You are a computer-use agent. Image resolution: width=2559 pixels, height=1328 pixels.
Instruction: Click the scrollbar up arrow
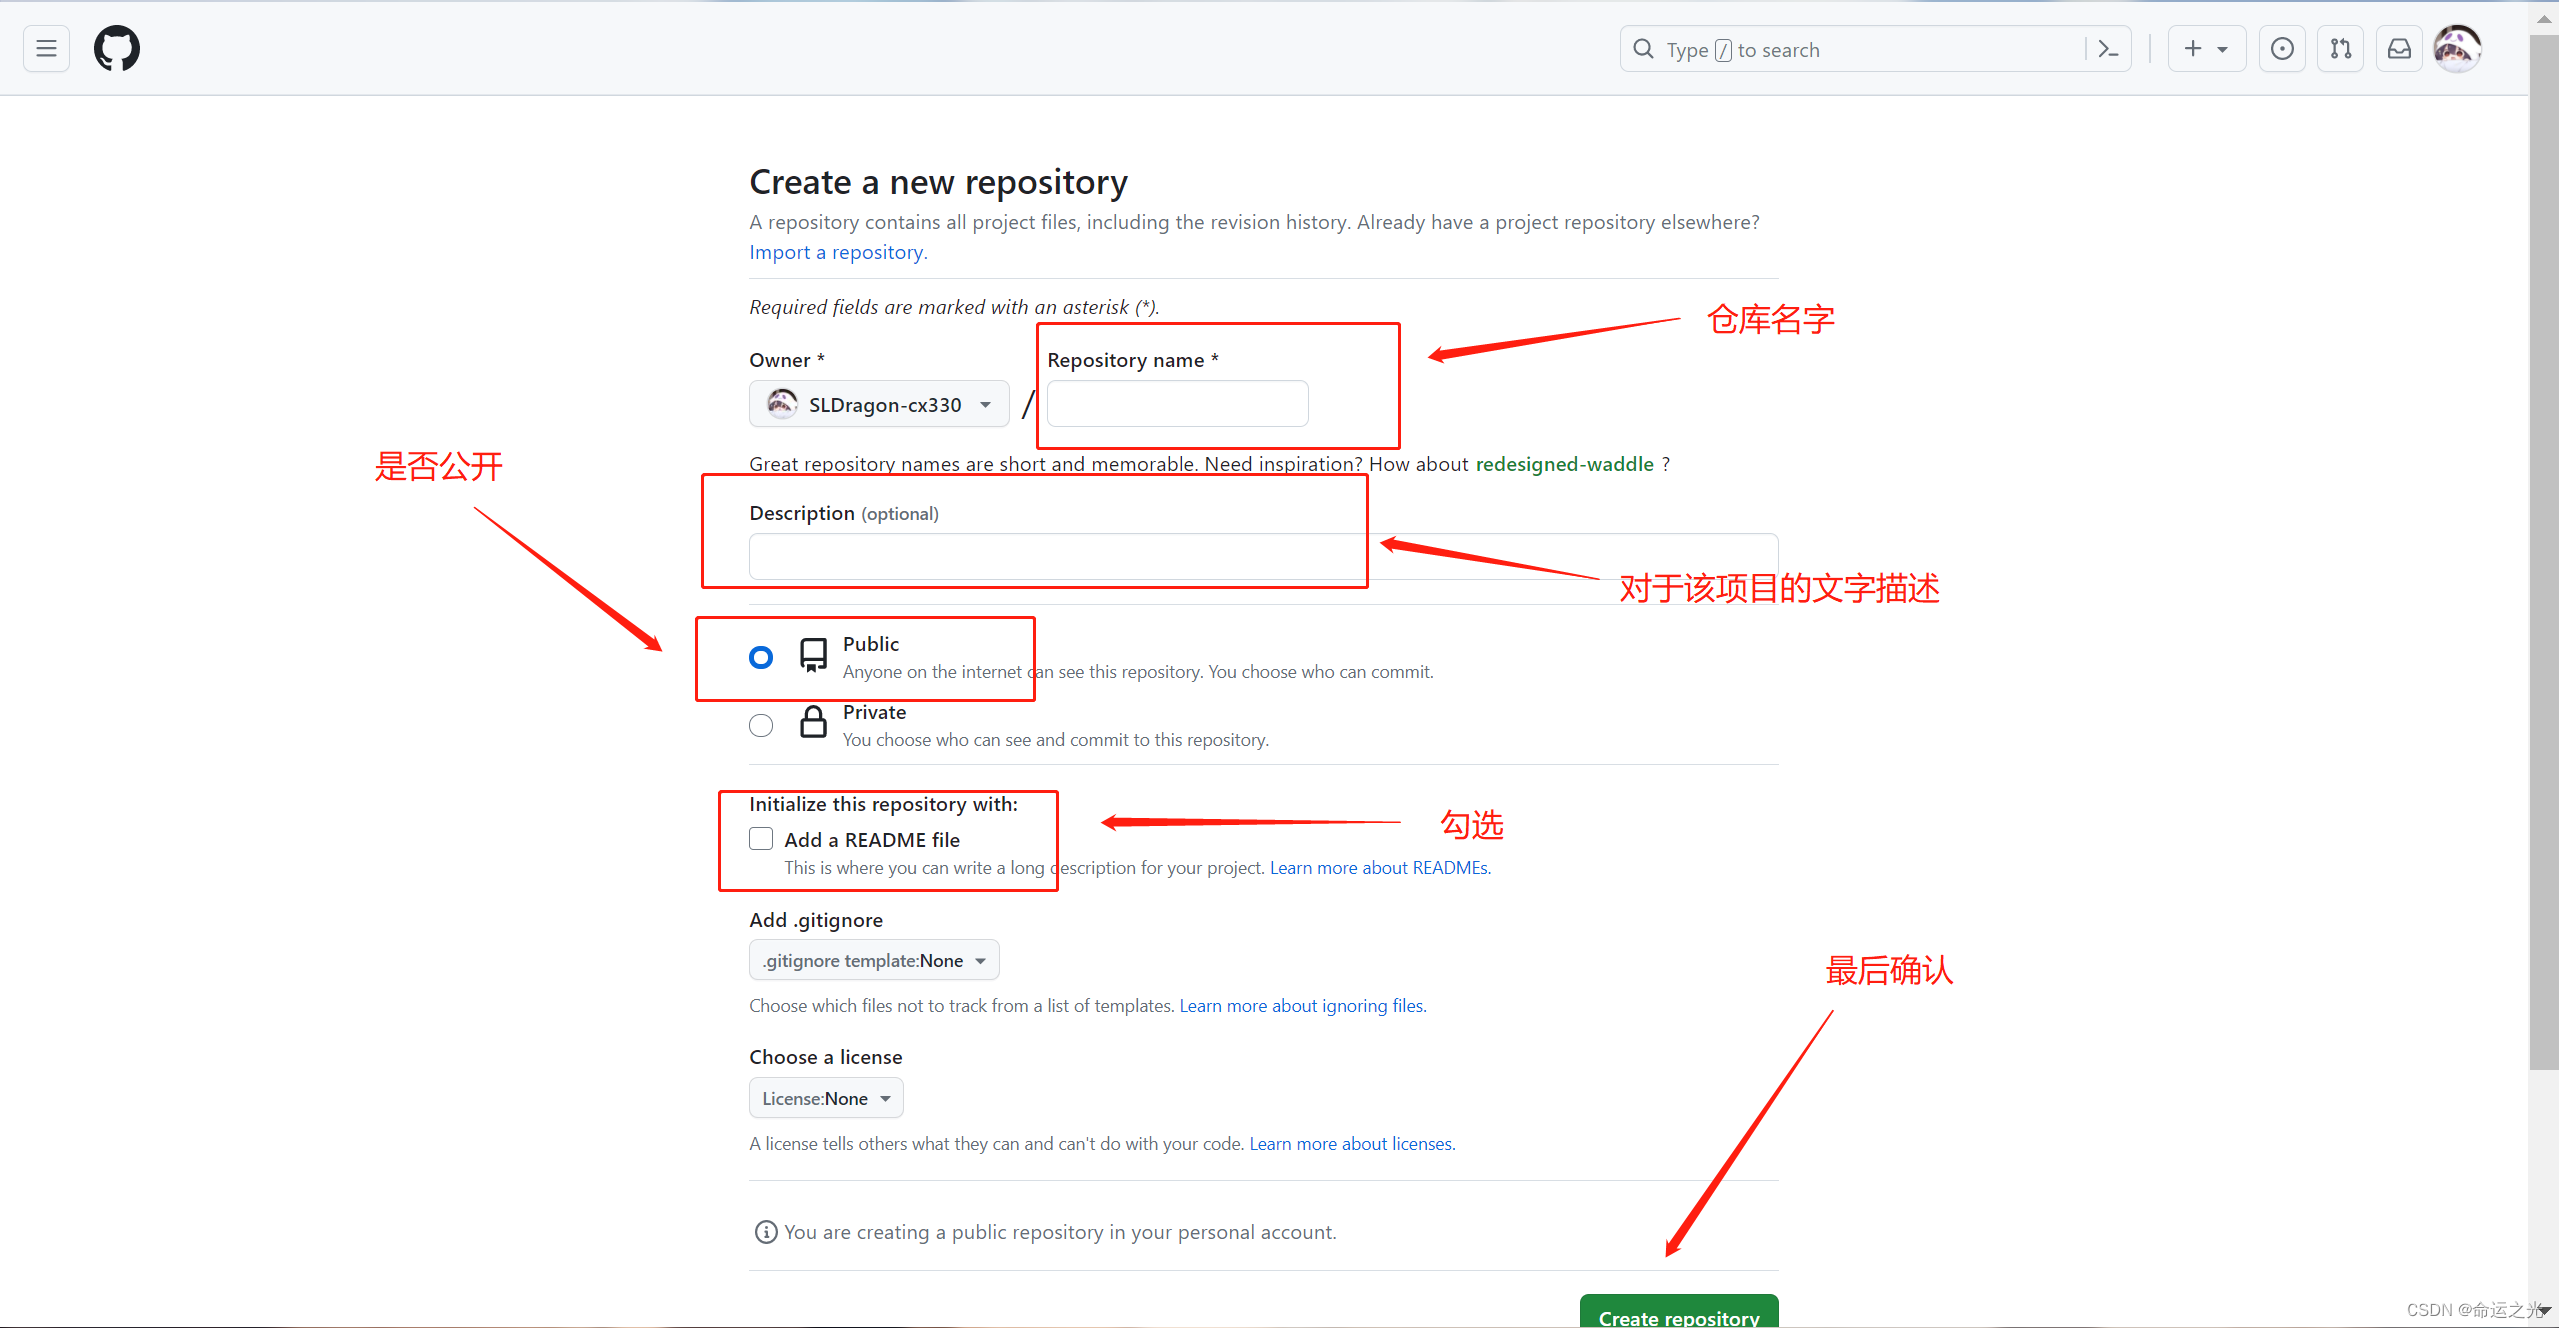[x=2544, y=17]
